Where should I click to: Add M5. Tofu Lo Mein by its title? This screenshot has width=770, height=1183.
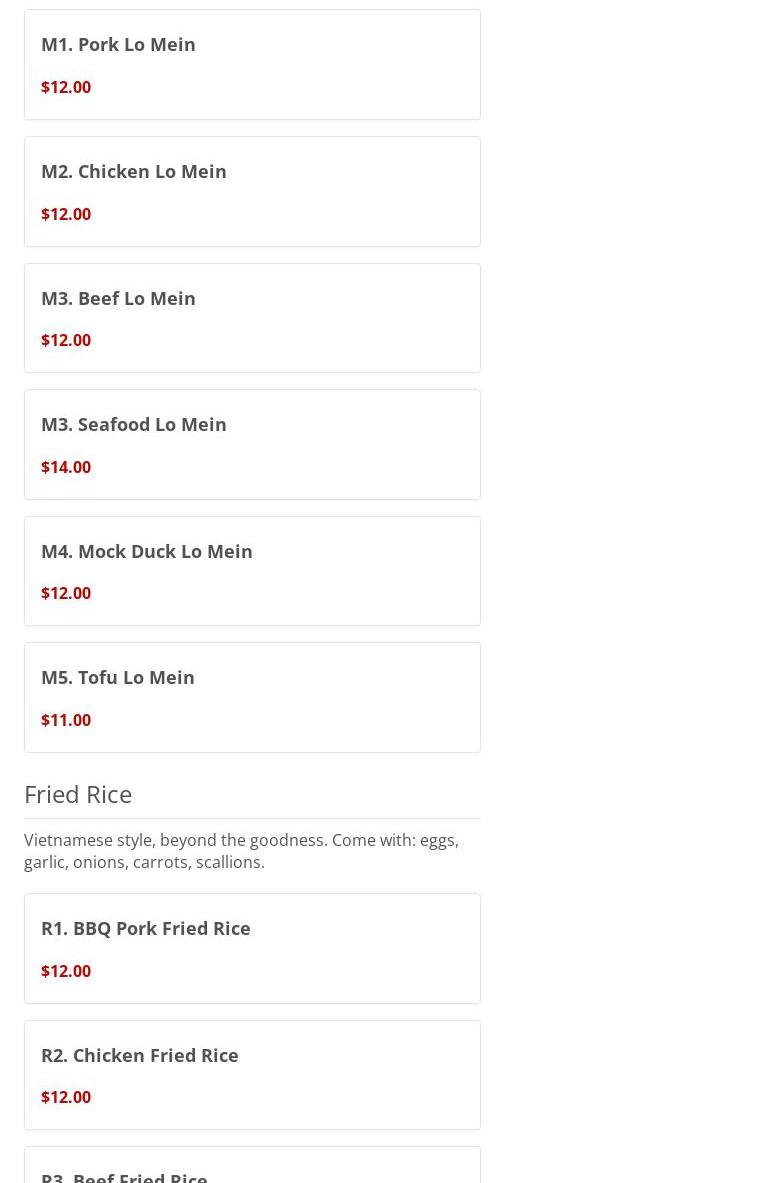click(x=117, y=677)
